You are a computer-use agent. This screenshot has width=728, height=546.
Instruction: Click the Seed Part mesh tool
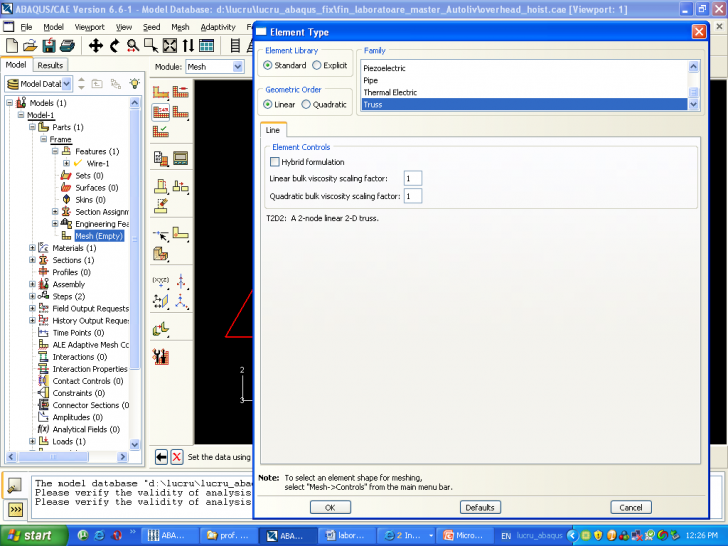tap(161, 93)
